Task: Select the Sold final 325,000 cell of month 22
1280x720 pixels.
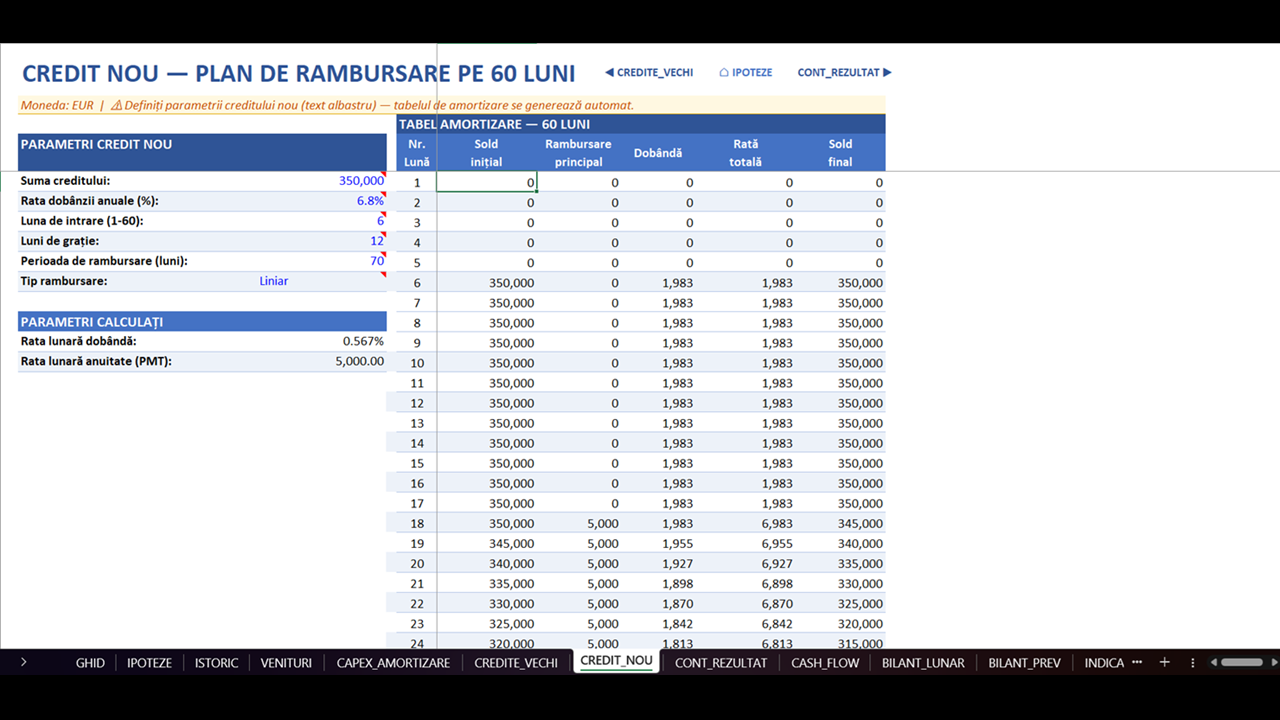Action: click(x=841, y=603)
